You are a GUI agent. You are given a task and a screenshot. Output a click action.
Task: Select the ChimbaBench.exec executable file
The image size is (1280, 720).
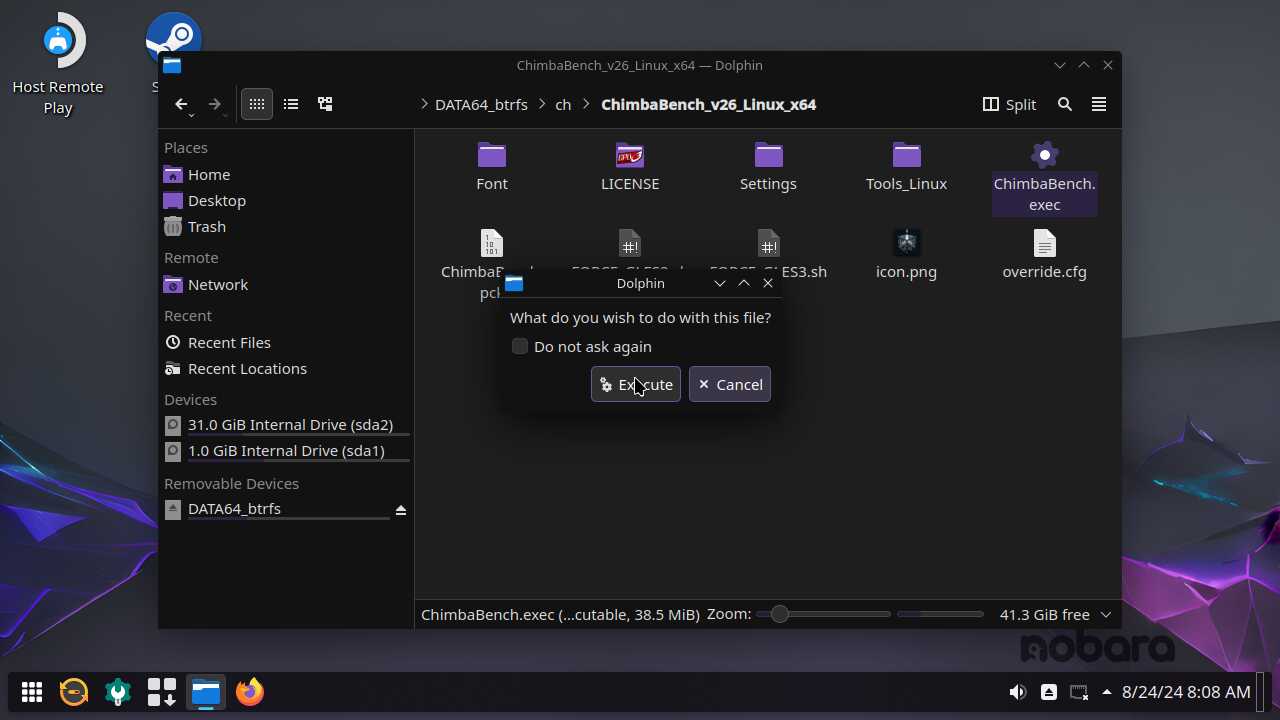[1044, 177]
